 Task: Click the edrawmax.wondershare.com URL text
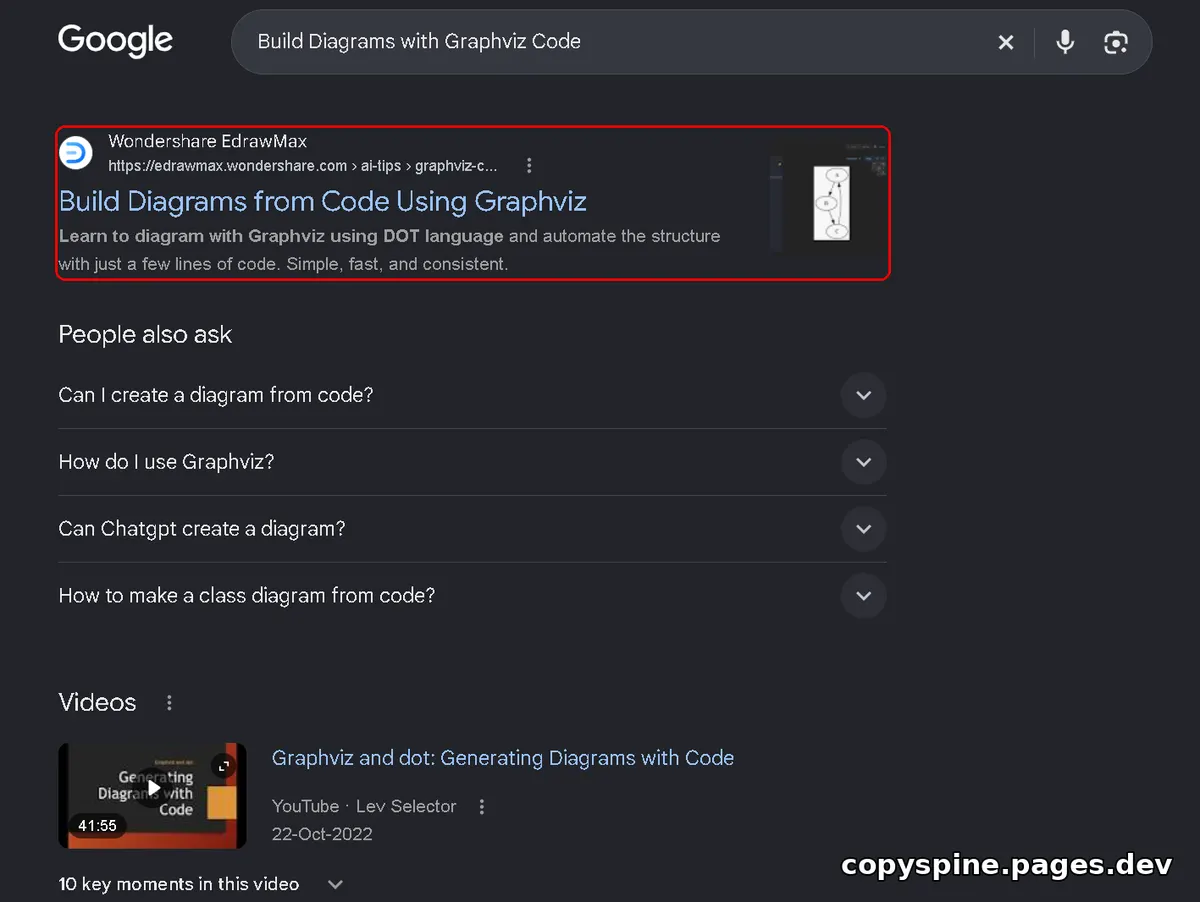(x=303, y=165)
